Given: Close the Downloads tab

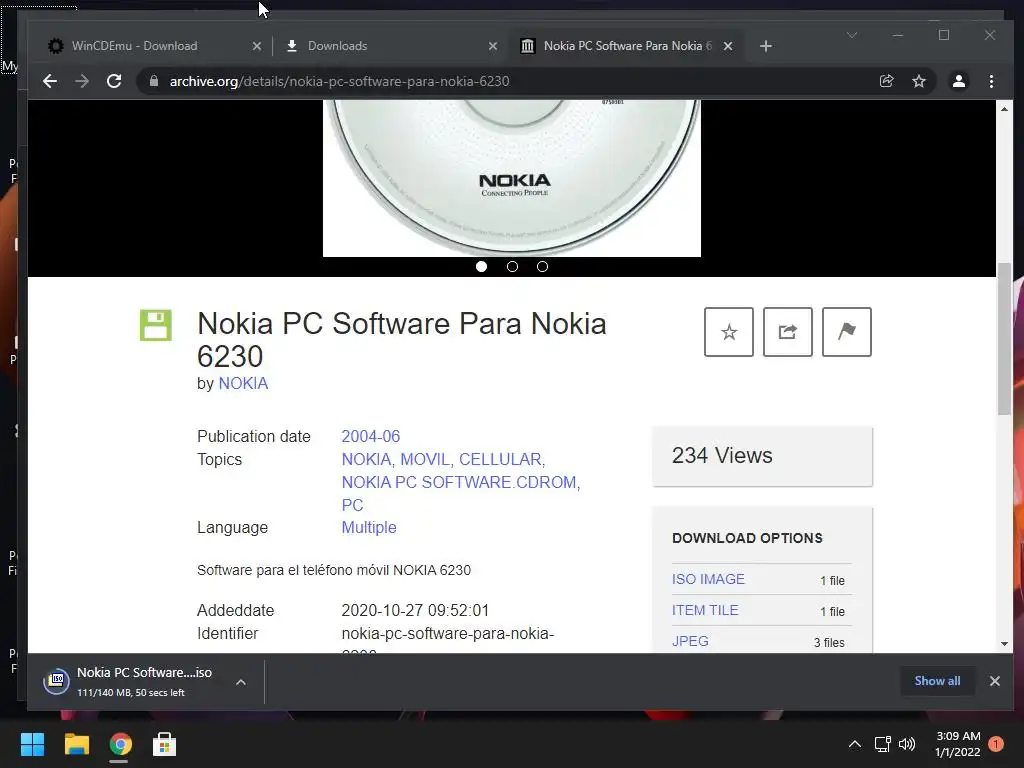Looking at the screenshot, I should click(x=492, y=46).
